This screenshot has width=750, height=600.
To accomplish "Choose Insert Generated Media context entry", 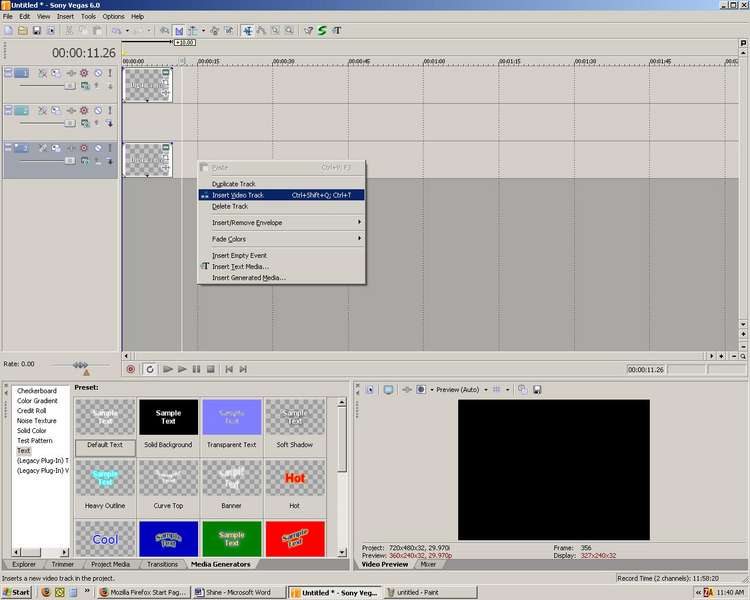I will pos(281,278).
